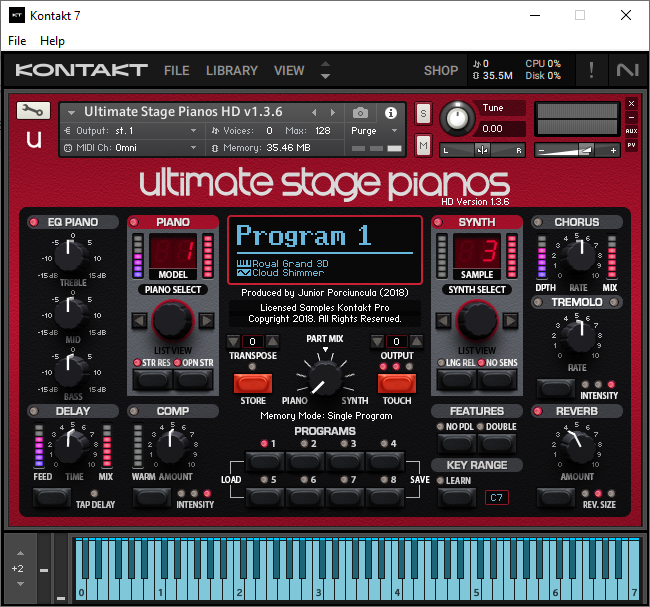Click the REV. SIZE button
Image resolution: width=650 pixels, height=607 pixels.
(556, 497)
